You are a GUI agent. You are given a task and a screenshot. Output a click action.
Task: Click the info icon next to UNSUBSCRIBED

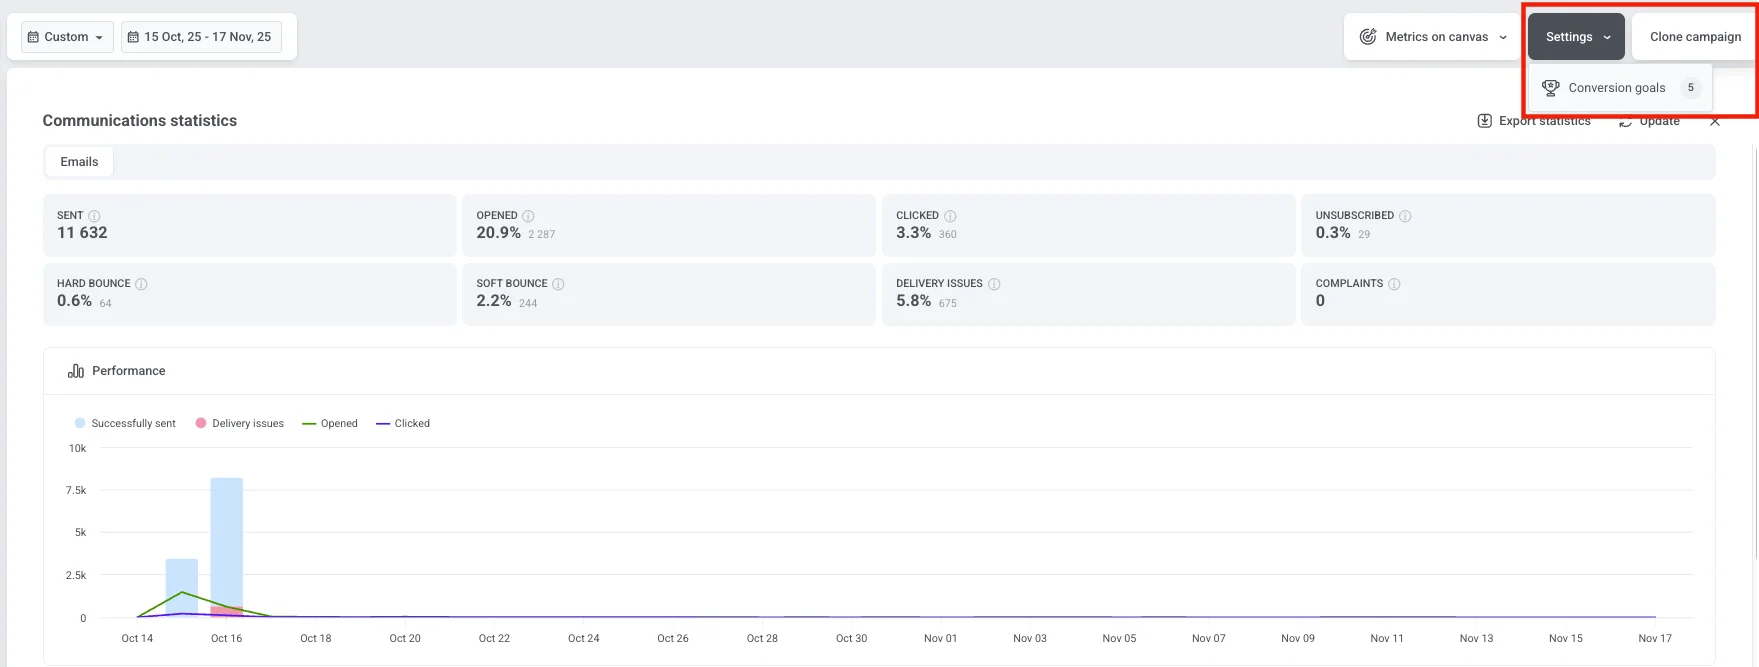tap(1405, 216)
